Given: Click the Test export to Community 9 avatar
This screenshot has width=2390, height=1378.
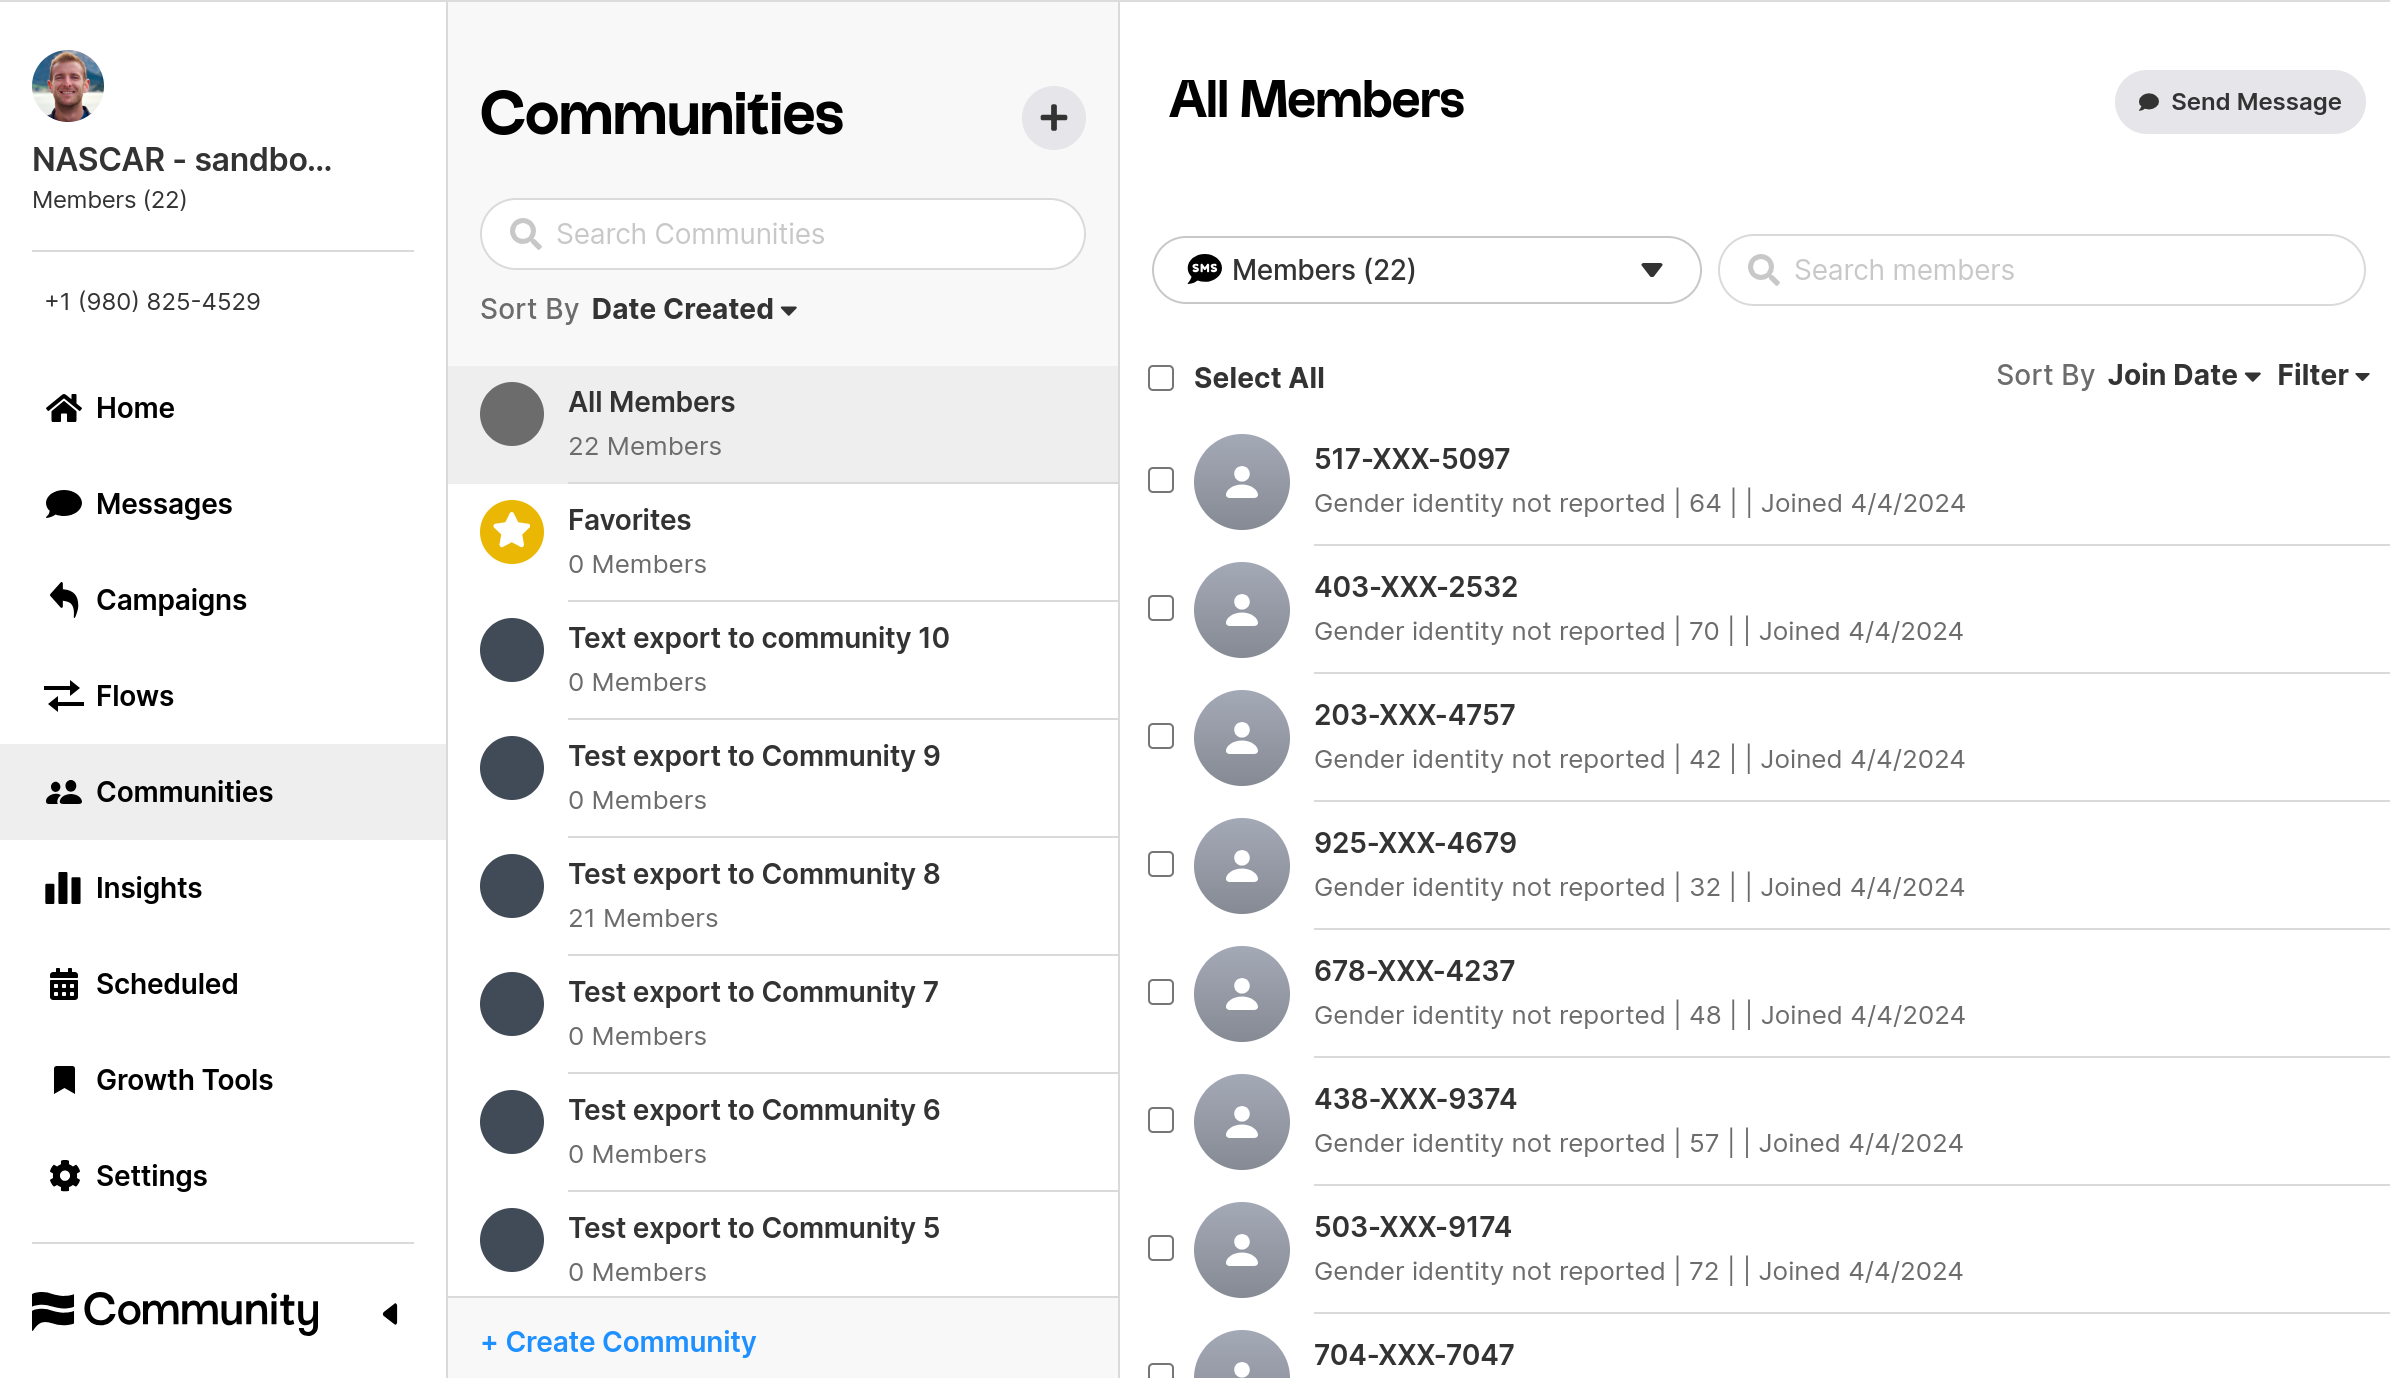Looking at the screenshot, I should click(512, 768).
